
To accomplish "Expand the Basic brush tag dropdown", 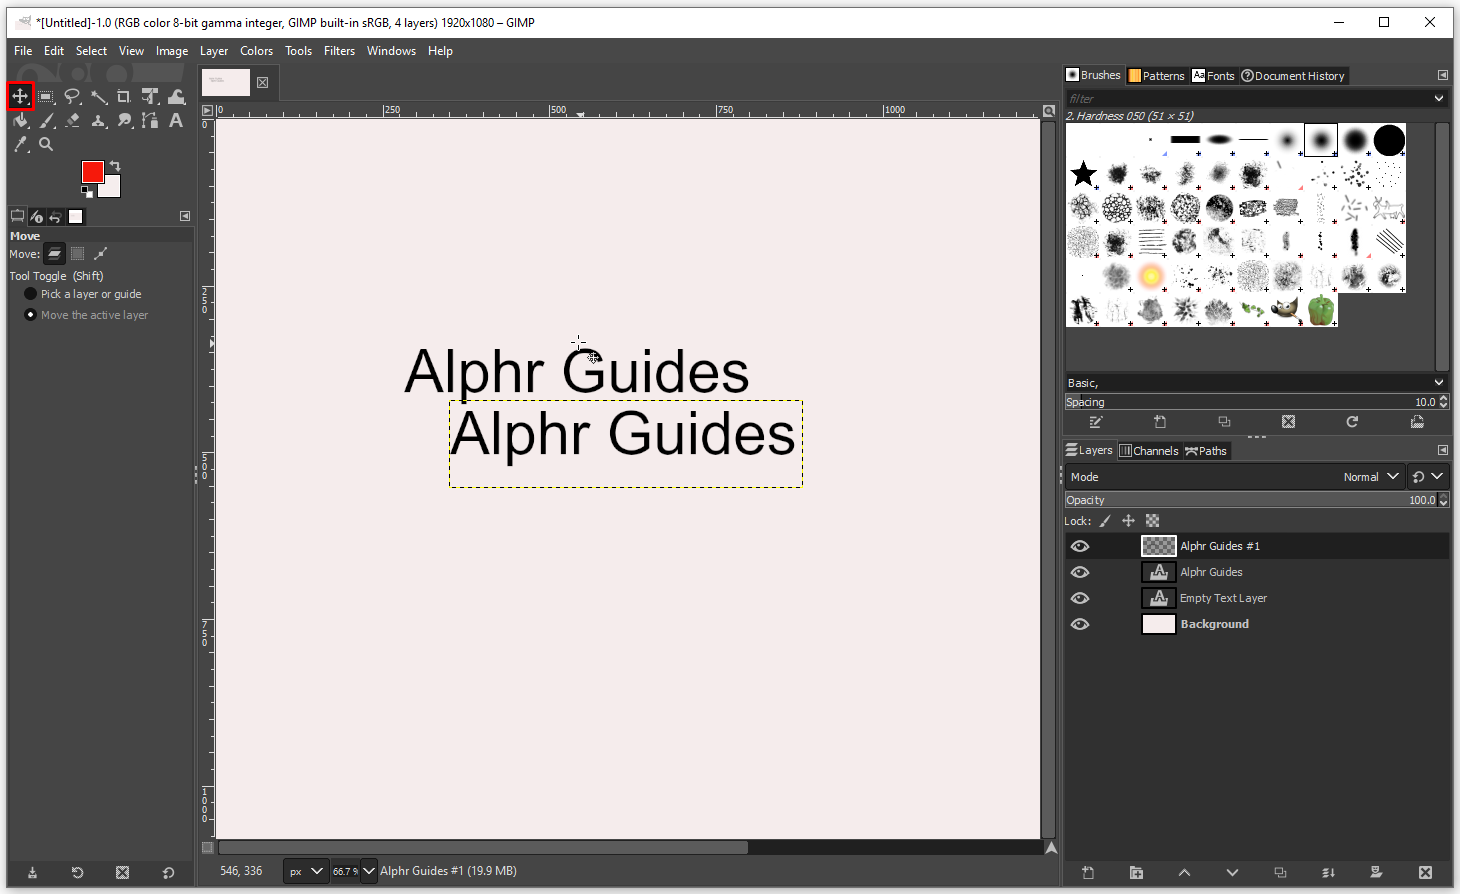I will [1438, 383].
